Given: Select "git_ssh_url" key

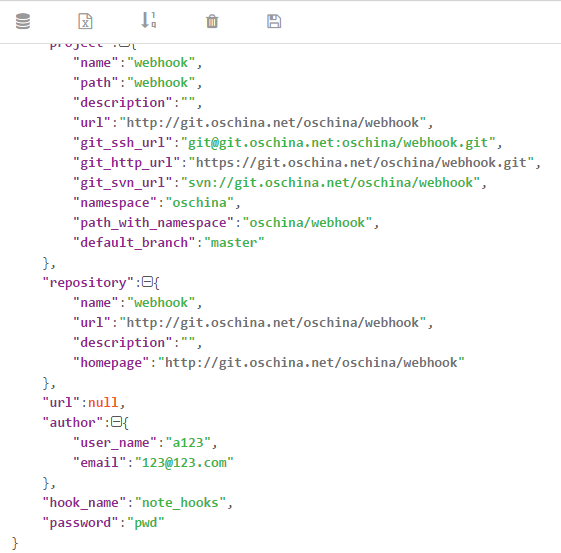Looking at the screenshot, I should coord(122,143).
